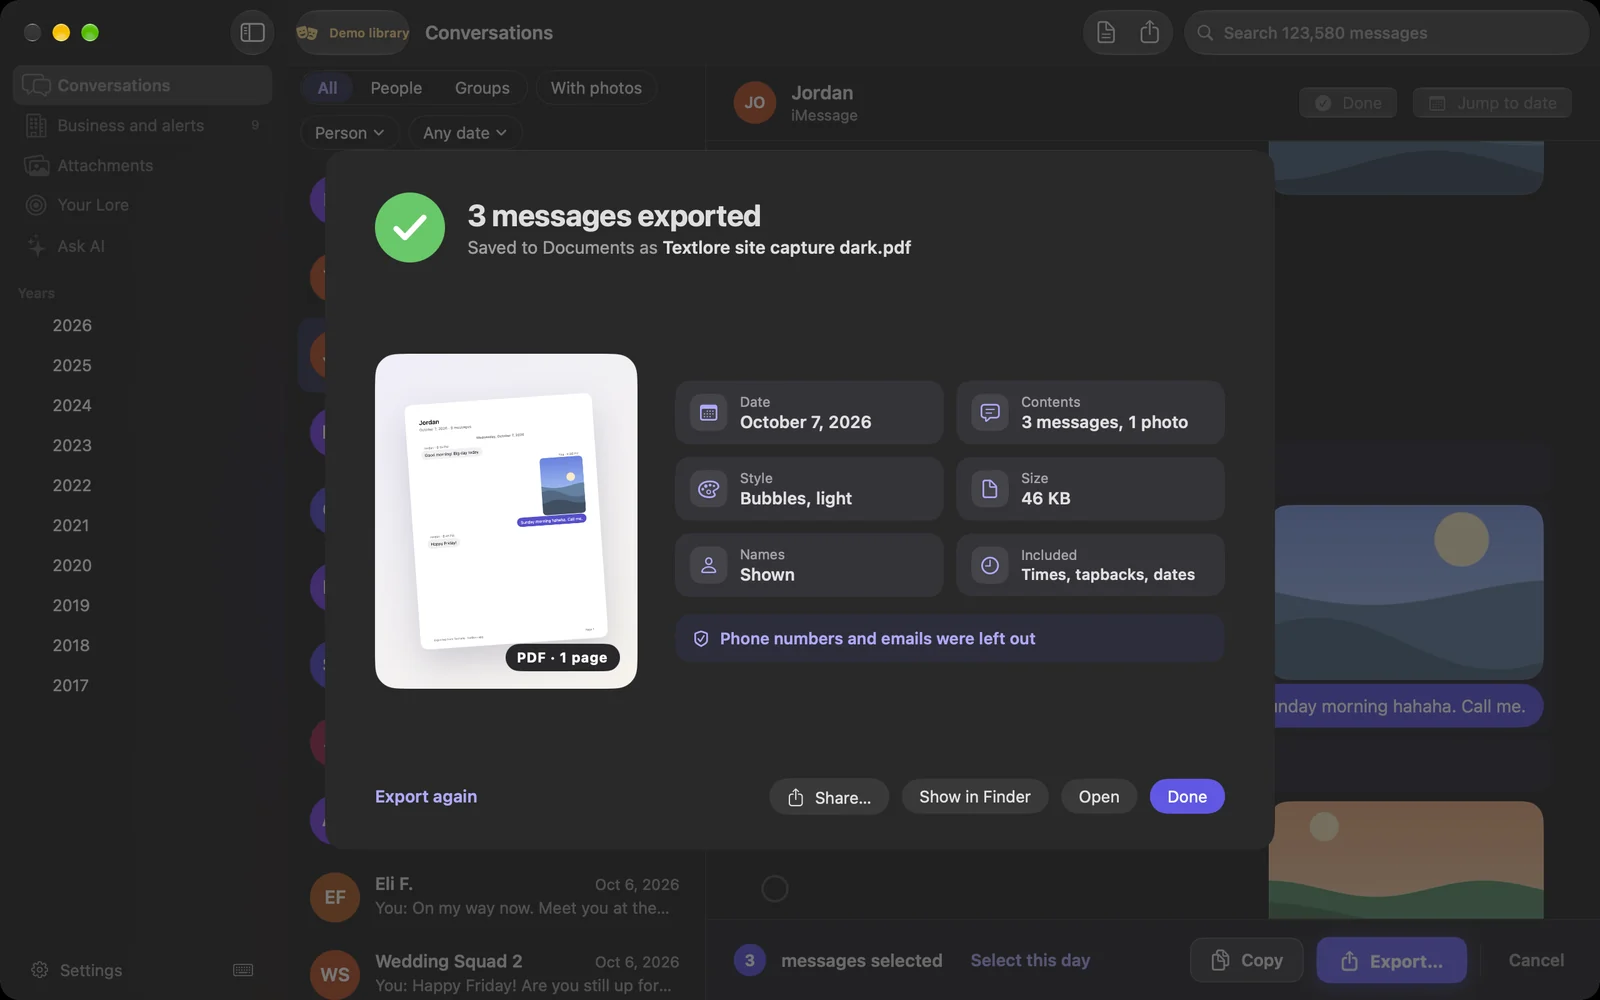Select the With photos filter
Screen dimensions: 1600x1000
click(x=596, y=88)
